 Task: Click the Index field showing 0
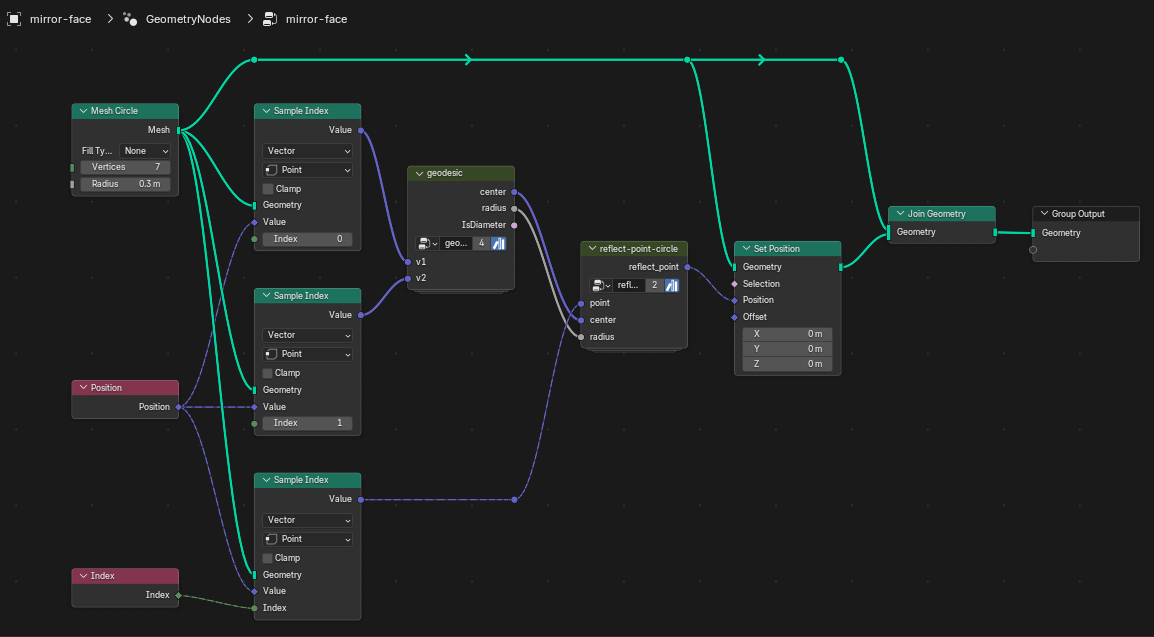pos(308,239)
